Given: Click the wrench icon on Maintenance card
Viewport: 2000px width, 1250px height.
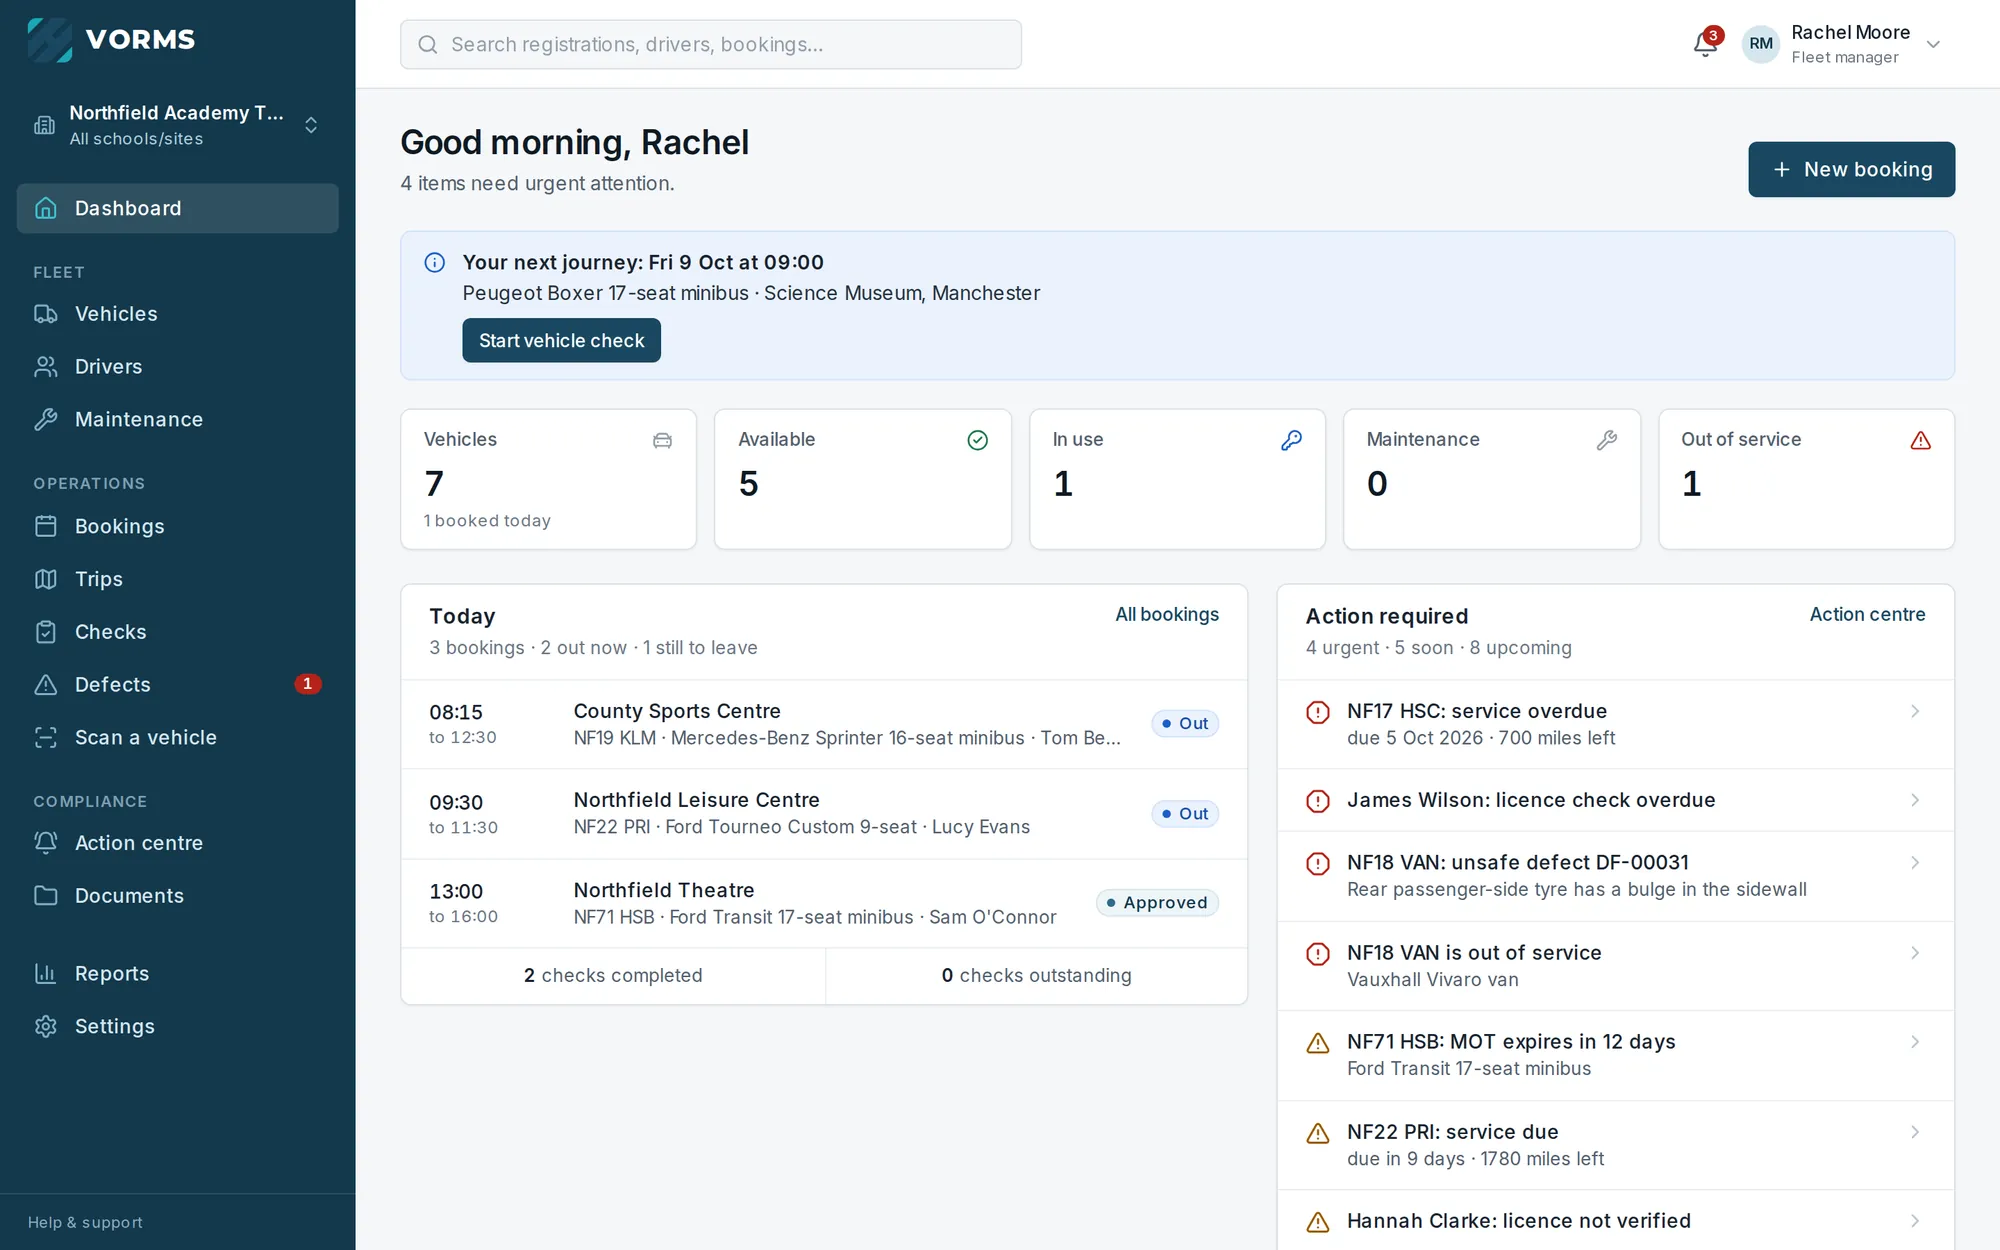Looking at the screenshot, I should coord(1606,440).
